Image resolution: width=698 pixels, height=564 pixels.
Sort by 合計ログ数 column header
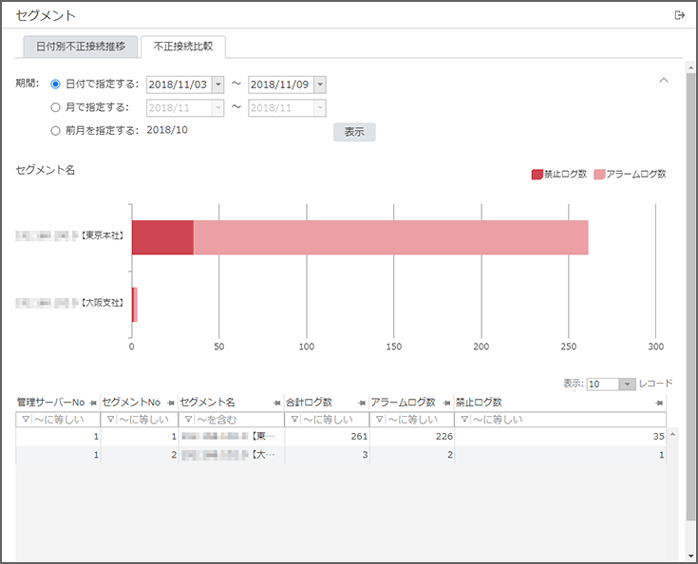tap(309, 402)
